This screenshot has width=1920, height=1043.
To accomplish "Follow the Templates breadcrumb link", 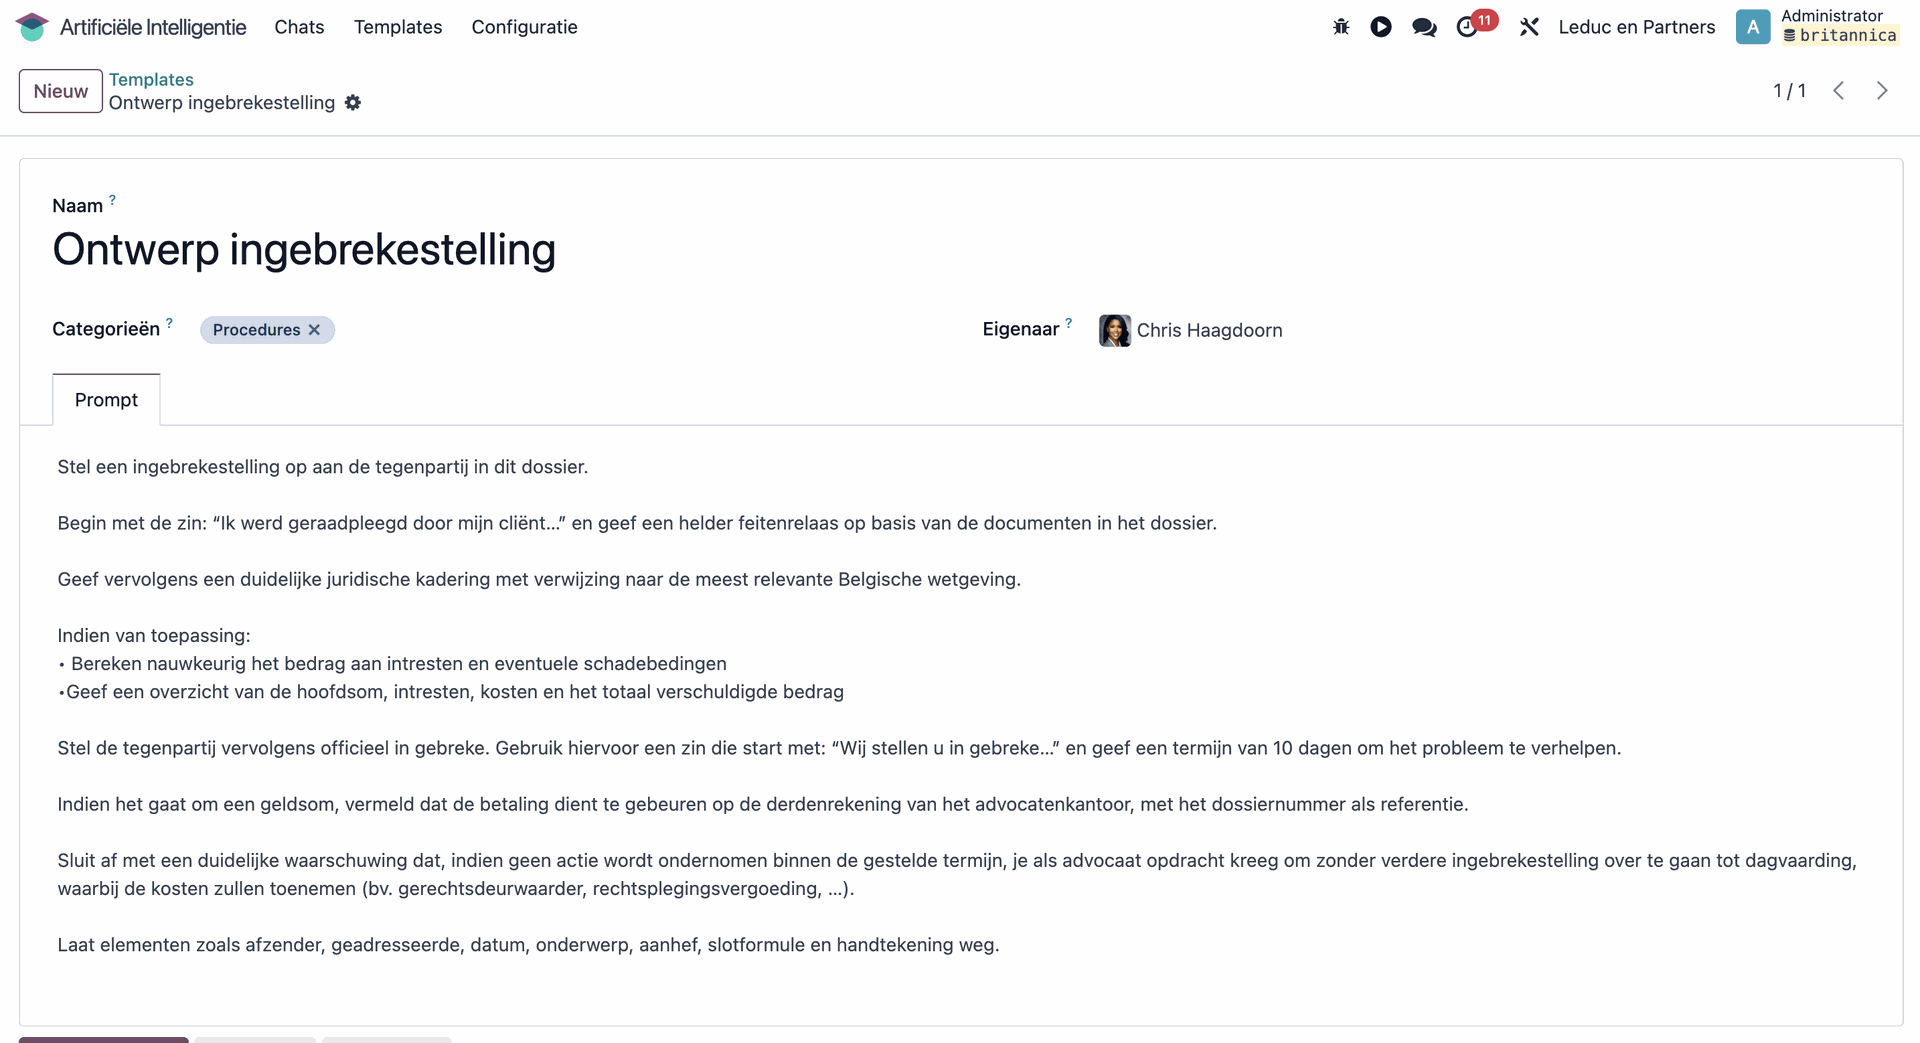I will [x=151, y=79].
